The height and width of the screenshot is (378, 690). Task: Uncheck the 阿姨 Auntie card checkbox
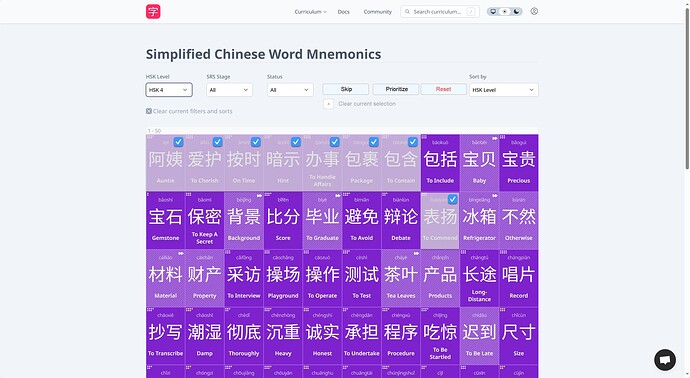click(178, 142)
